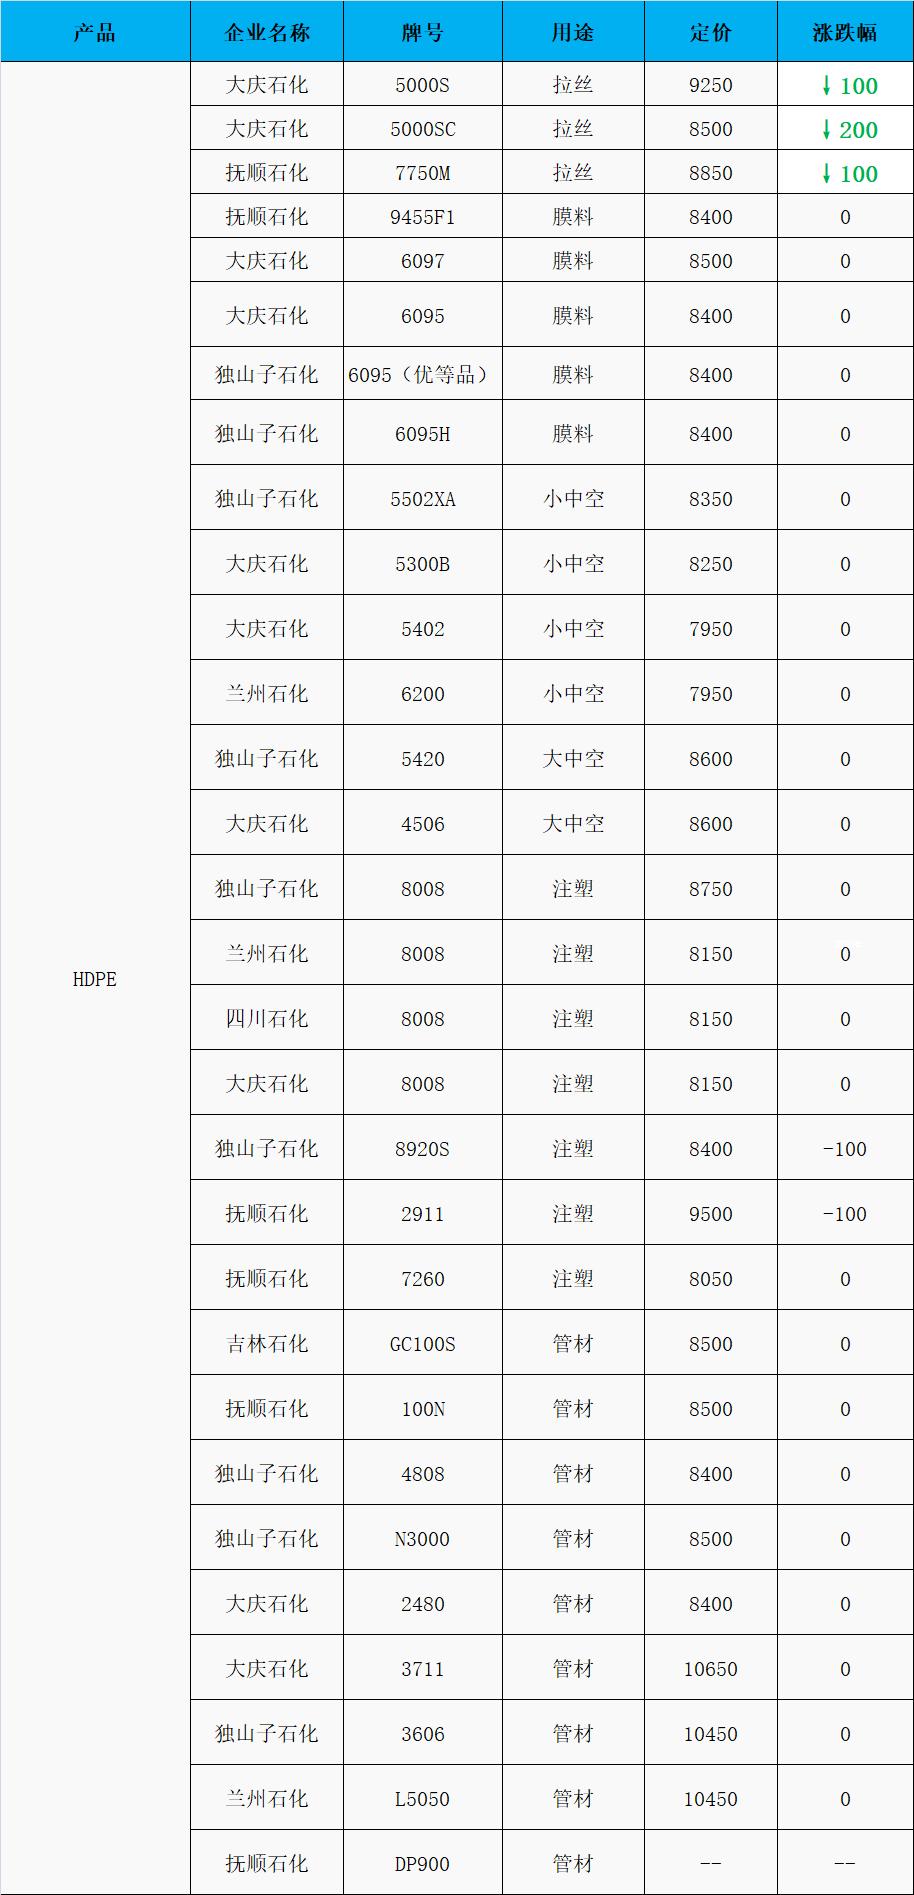Select the GC100S grade cell
The width and height of the screenshot is (914, 1895).
point(422,1344)
